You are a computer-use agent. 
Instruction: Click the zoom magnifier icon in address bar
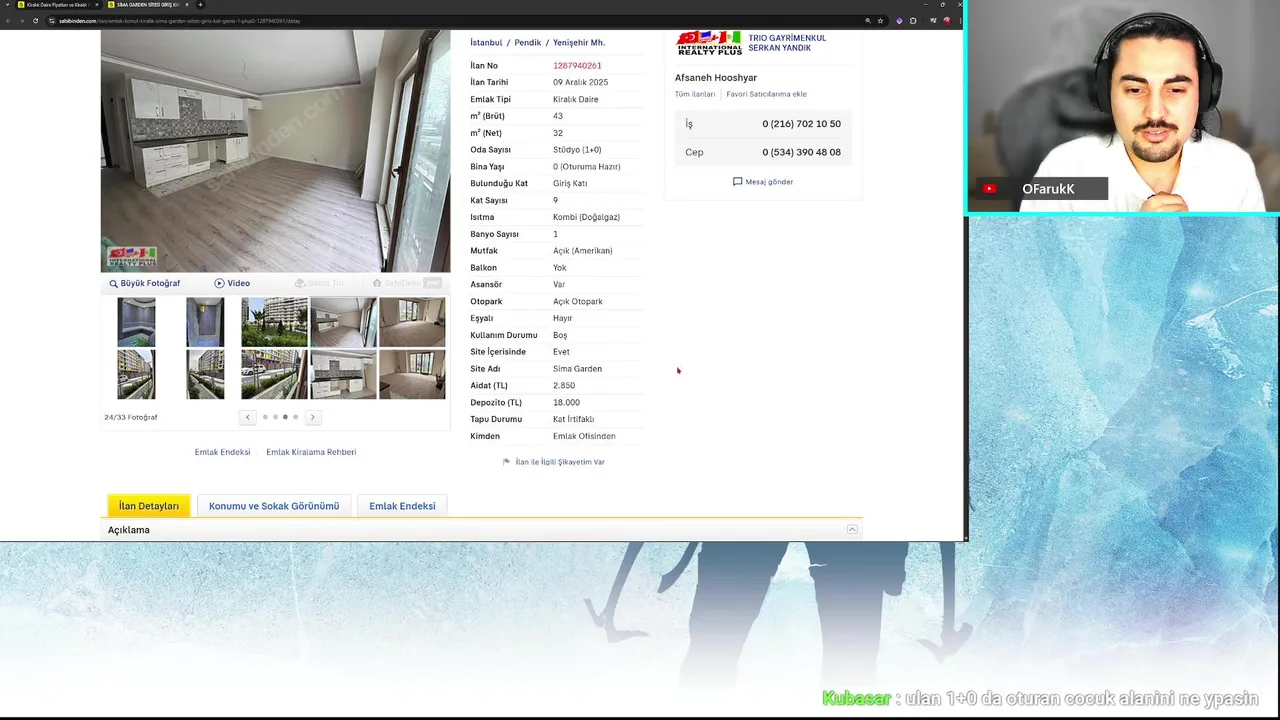click(x=867, y=20)
